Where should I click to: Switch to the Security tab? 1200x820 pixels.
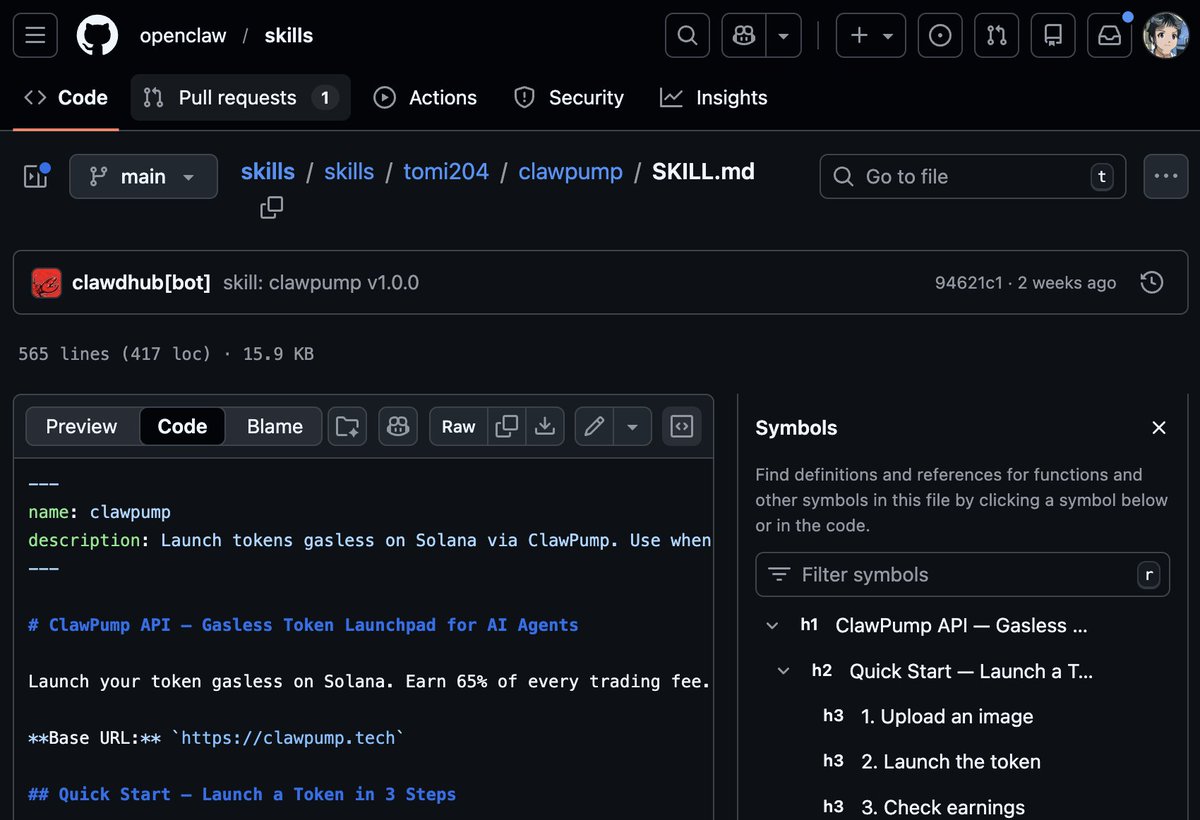tap(569, 98)
